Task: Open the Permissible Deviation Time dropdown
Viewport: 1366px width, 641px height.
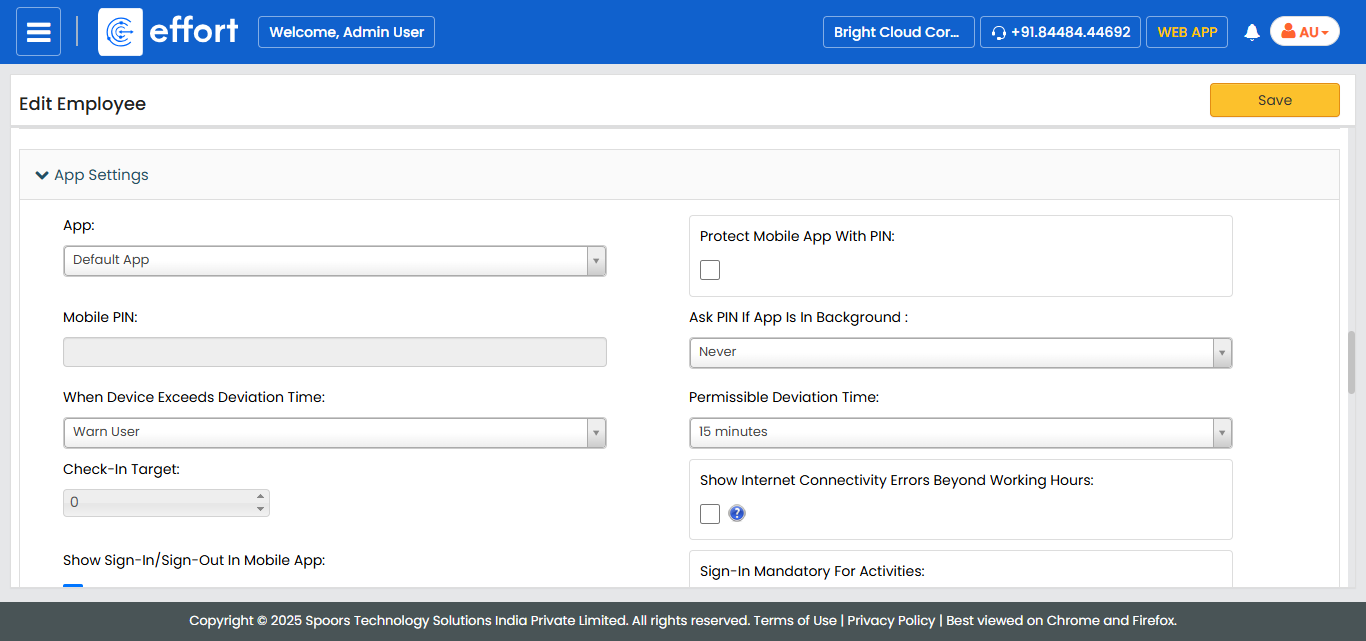Action: coord(960,432)
